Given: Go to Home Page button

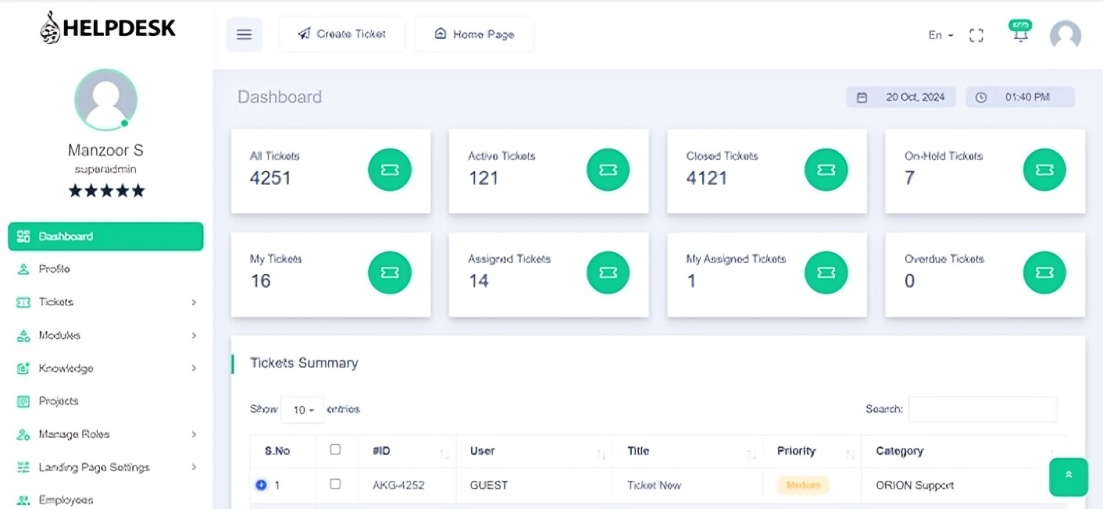Looking at the screenshot, I should 474,34.
